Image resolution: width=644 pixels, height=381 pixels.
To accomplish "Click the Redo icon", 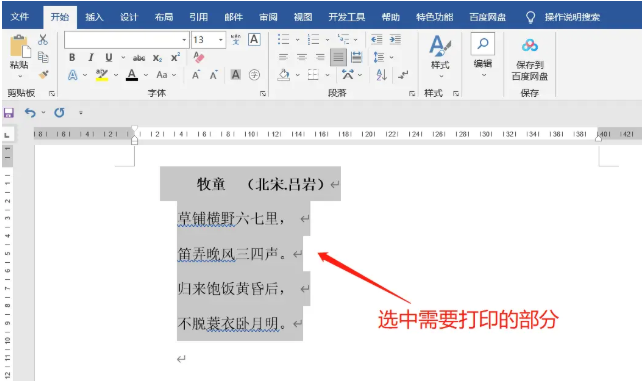I will (x=59, y=112).
